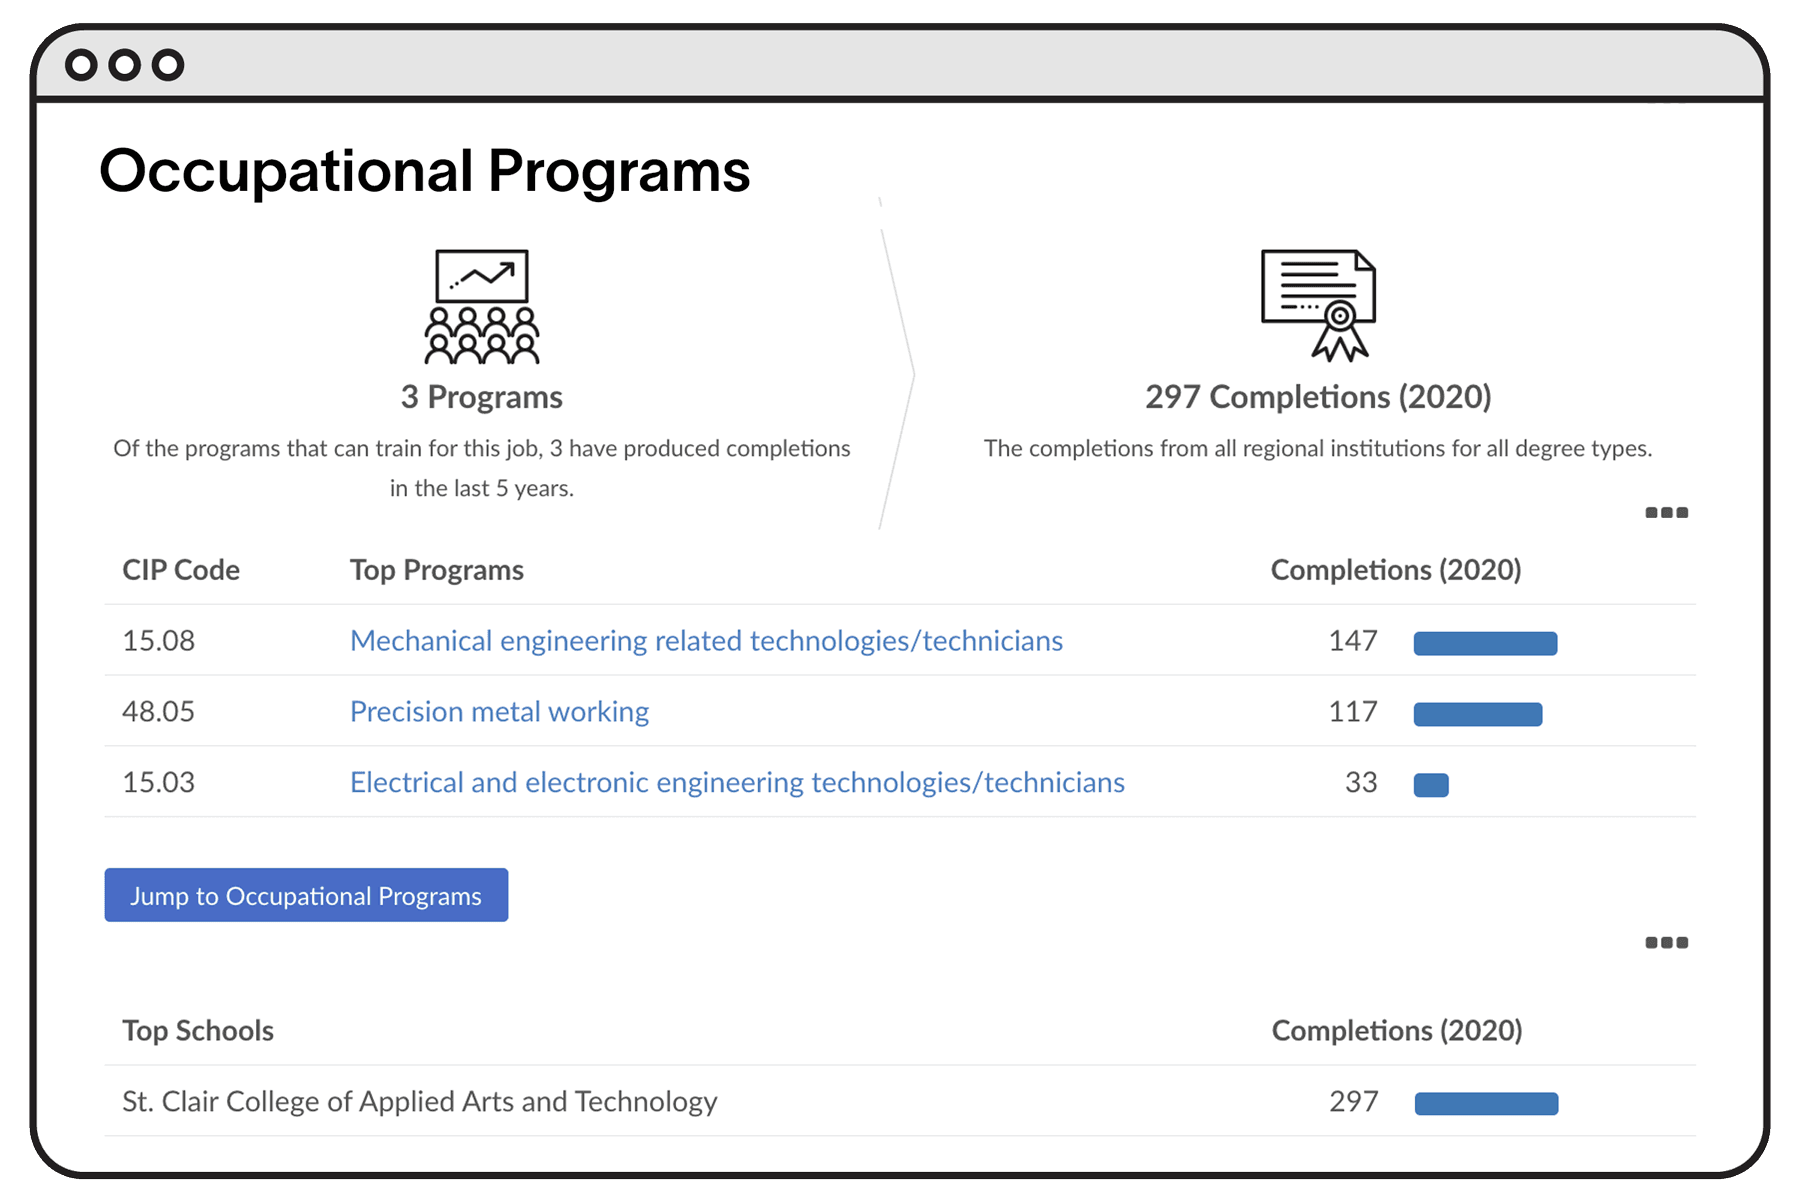Click the 147 completions value
The height and width of the screenshot is (1200, 1800).
click(x=1353, y=641)
